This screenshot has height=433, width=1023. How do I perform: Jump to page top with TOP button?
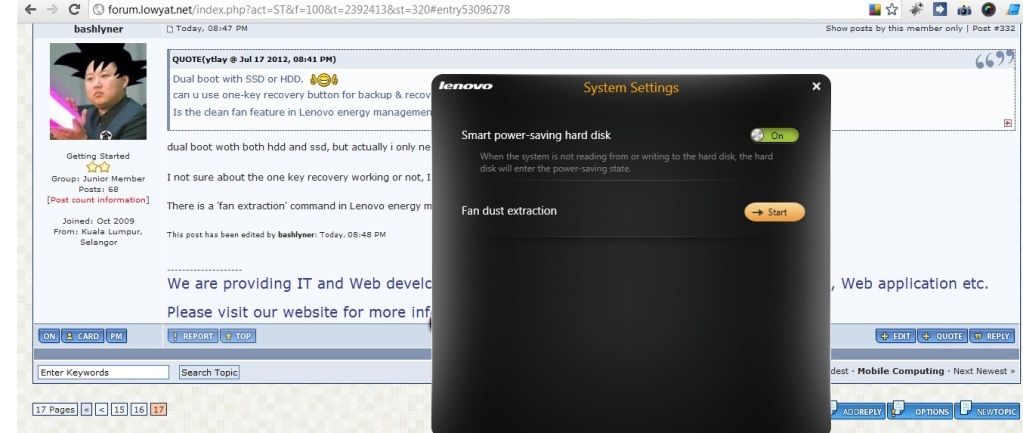point(238,336)
